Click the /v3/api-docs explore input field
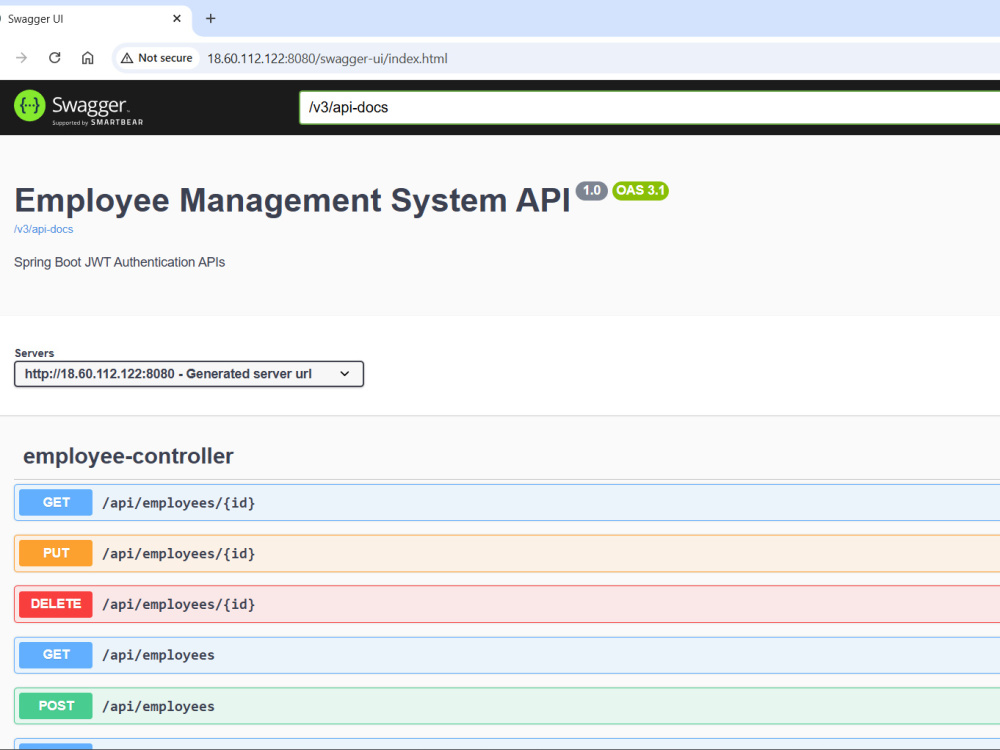Image resolution: width=1000 pixels, height=750 pixels. tap(649, 107)
